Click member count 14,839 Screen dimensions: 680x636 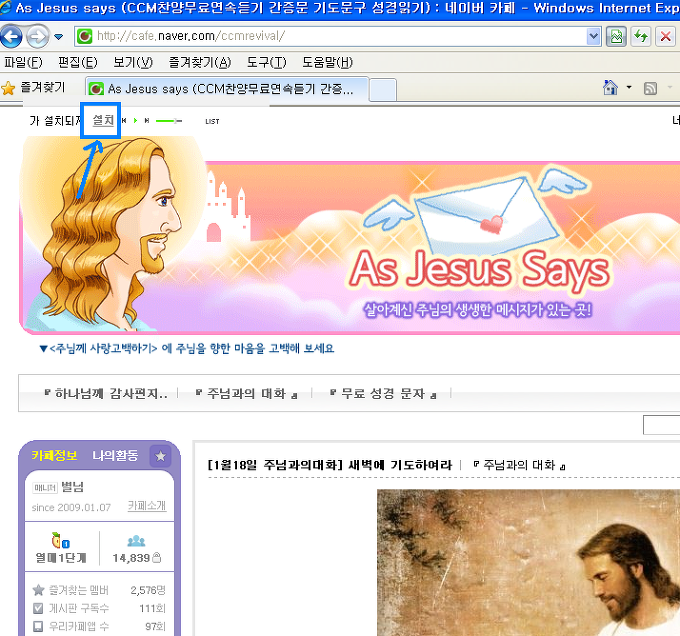click(x=131, y=558)
